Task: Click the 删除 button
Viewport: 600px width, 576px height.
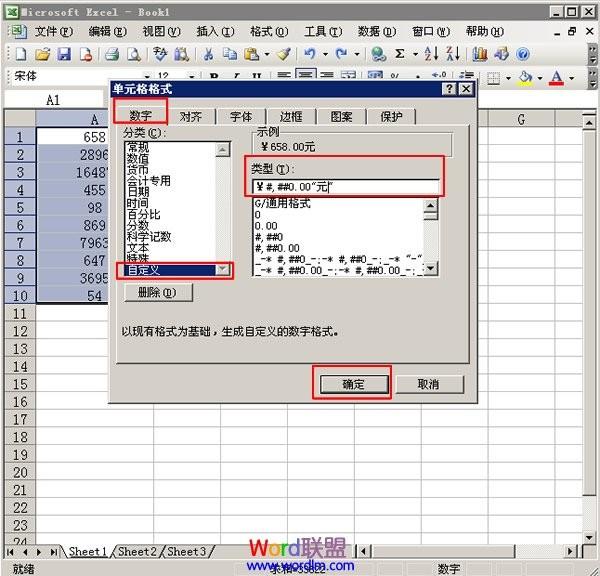Action: point(158,293)
